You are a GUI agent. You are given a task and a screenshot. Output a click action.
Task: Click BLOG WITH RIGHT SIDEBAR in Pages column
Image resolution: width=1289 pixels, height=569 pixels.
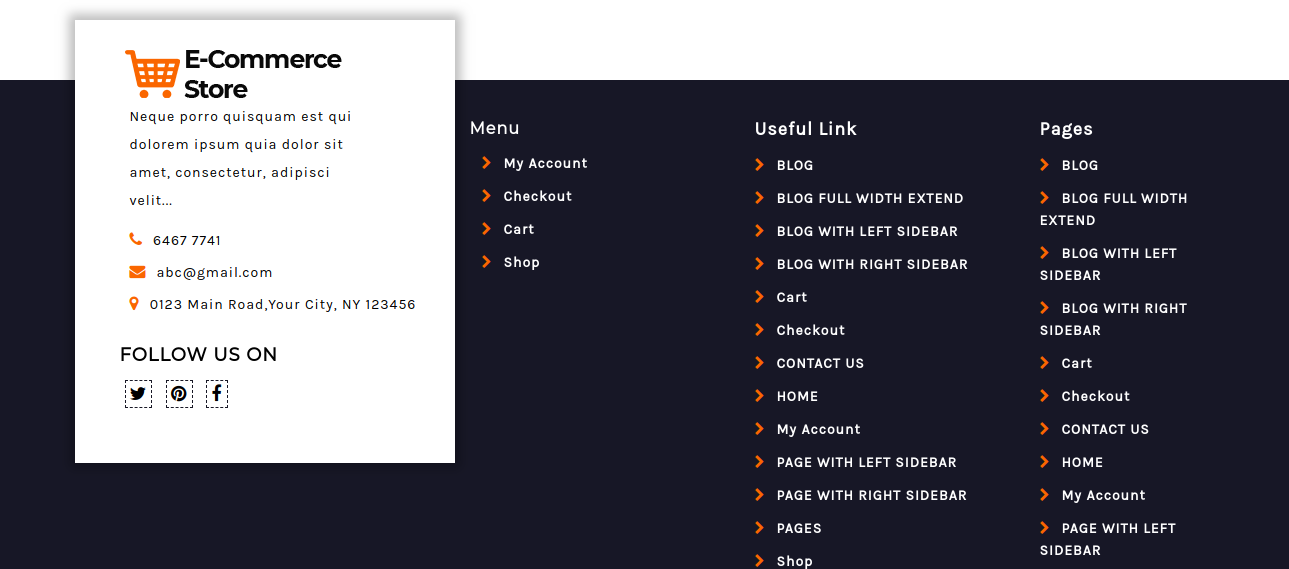1123,309
